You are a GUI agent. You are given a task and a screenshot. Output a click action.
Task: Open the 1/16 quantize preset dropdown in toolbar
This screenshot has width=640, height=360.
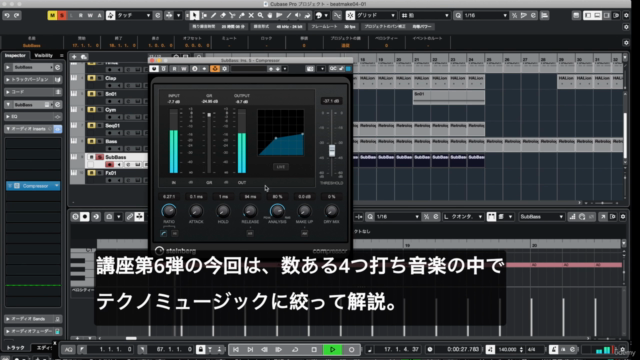[486, 16]
